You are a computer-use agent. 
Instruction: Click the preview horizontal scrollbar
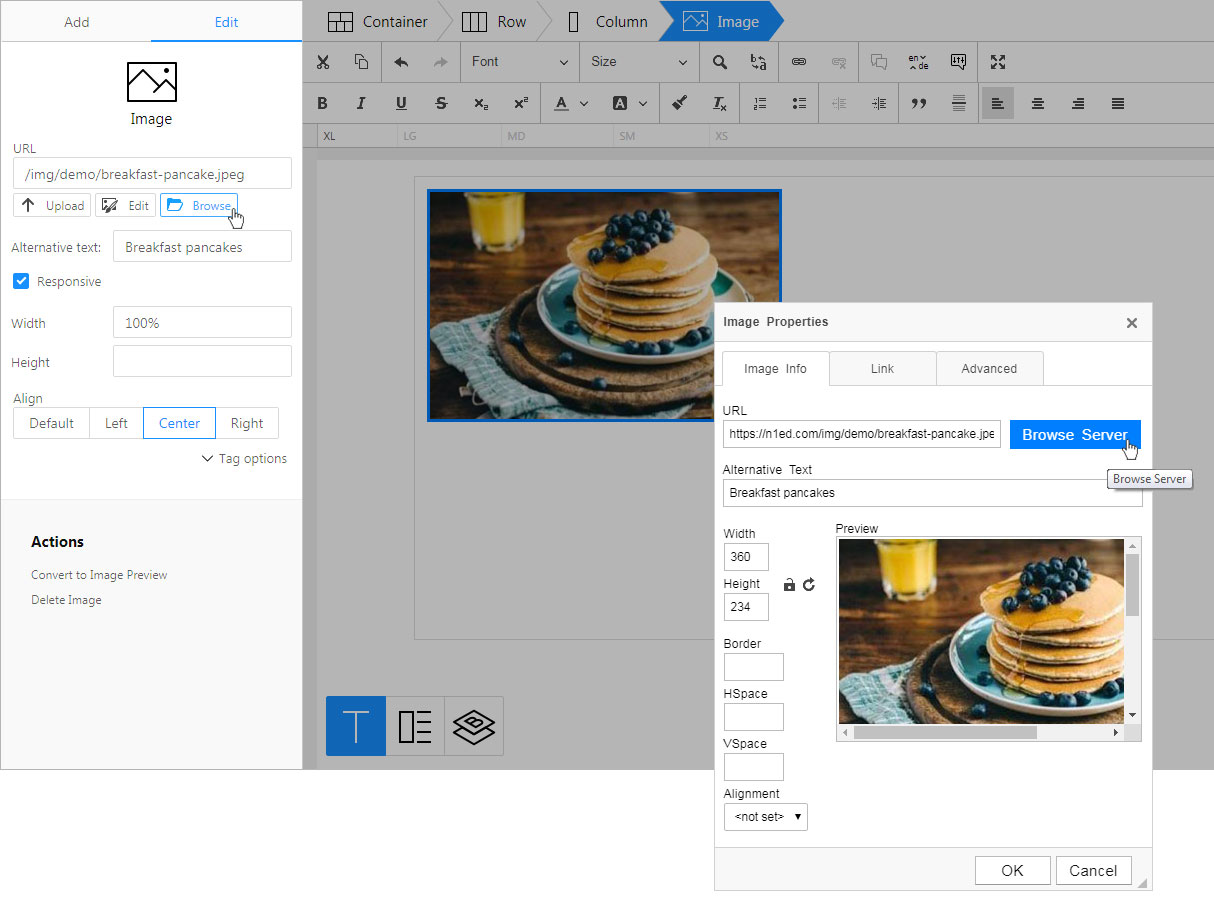point(981,733)
